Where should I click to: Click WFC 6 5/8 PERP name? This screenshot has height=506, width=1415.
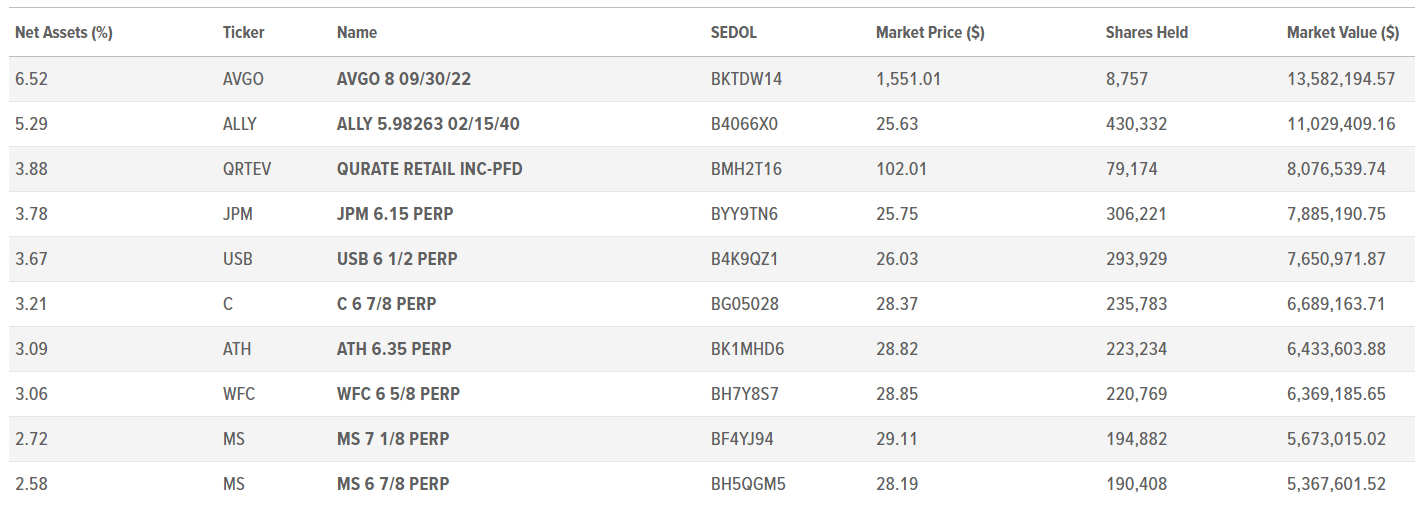[x=399, y=394]
